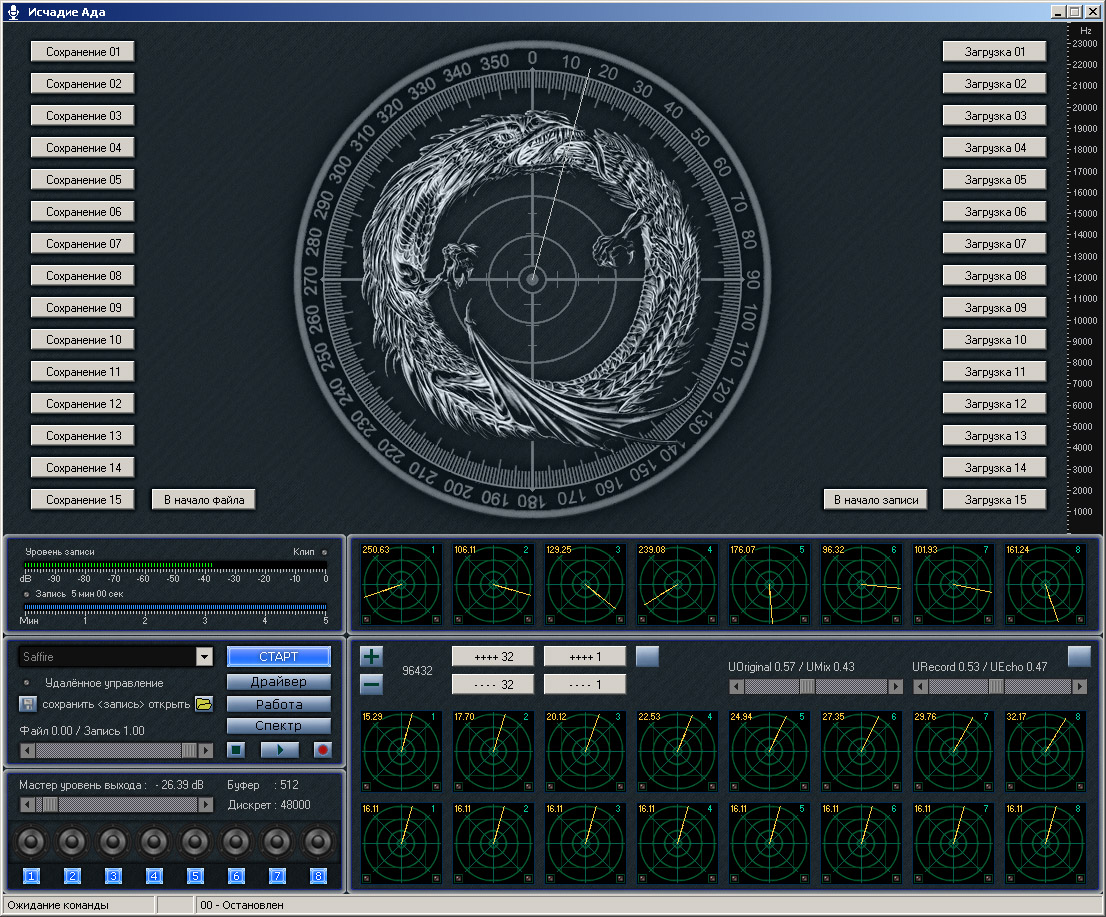Click the speaker knob above channel button 1
Image resolution: width=1106 pixels, height=917 pixels.
pos(31,841)
